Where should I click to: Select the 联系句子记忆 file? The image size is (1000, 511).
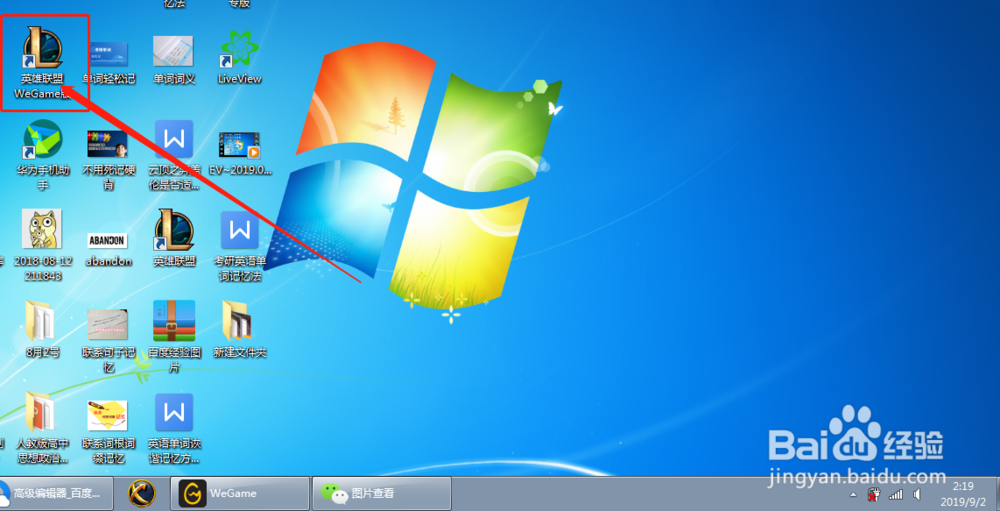pyautogui.click(x=108, y=341)
